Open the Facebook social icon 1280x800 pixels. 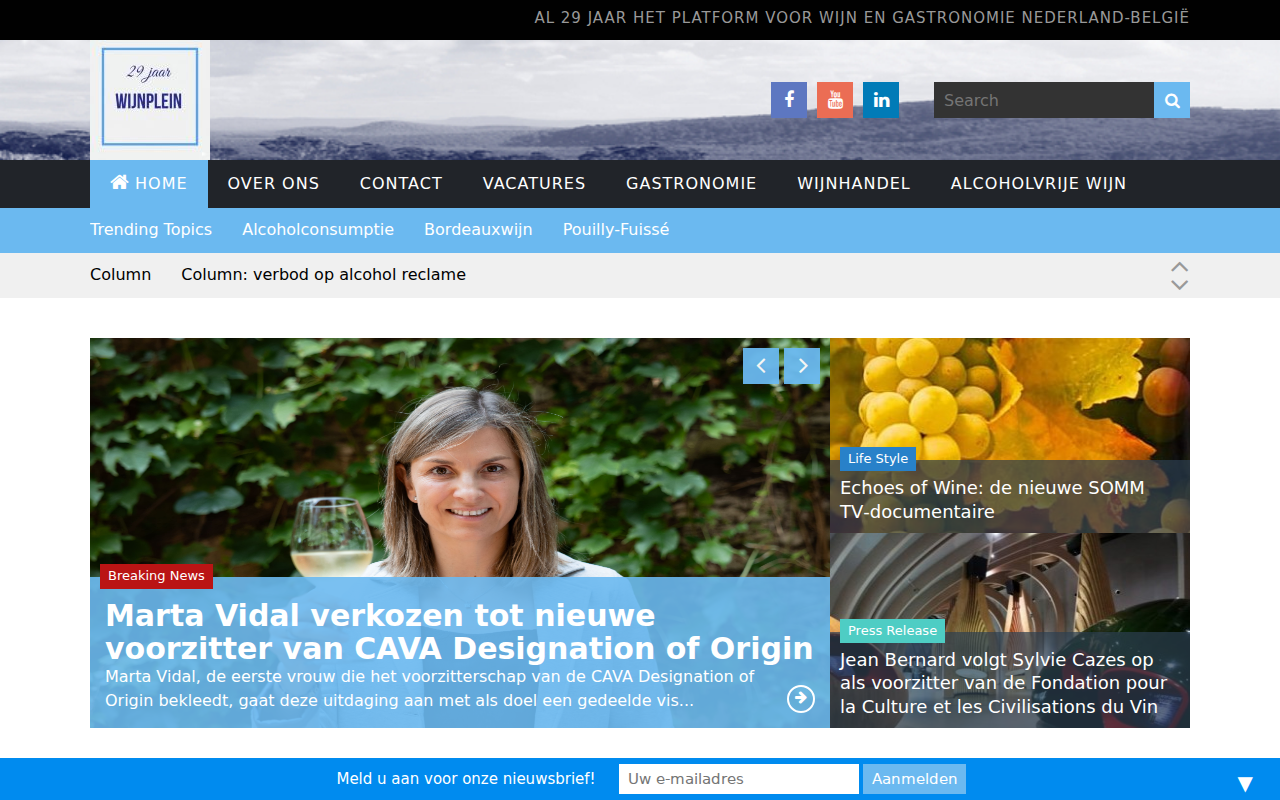[789, 100]
